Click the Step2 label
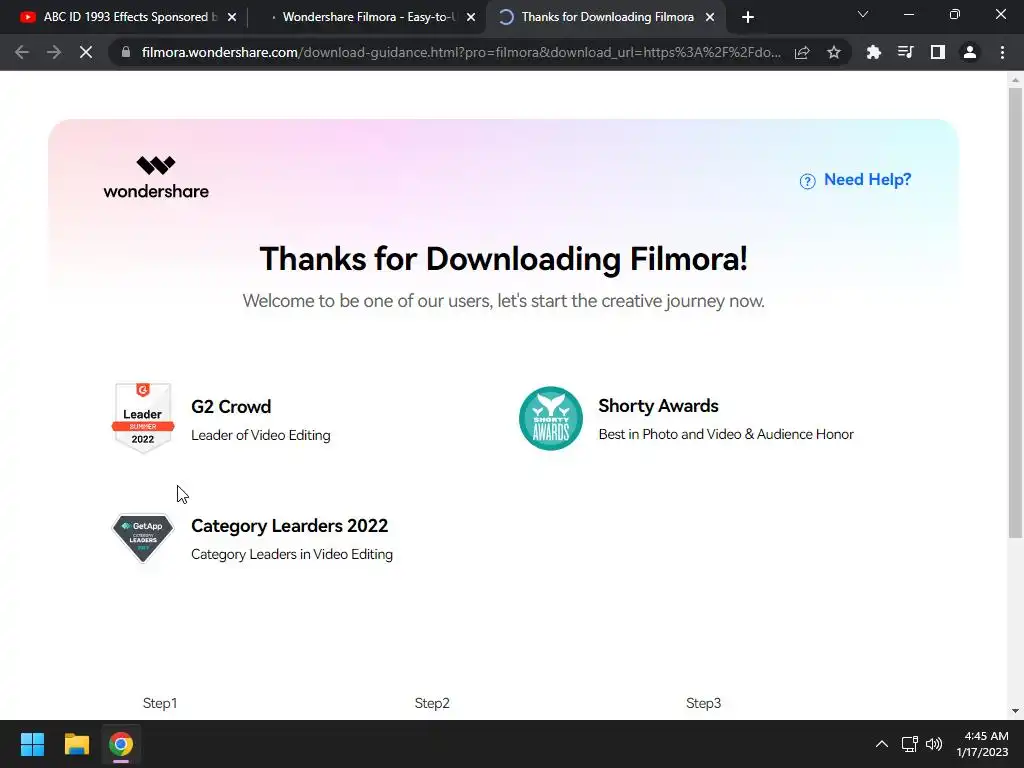 point(432,703)
